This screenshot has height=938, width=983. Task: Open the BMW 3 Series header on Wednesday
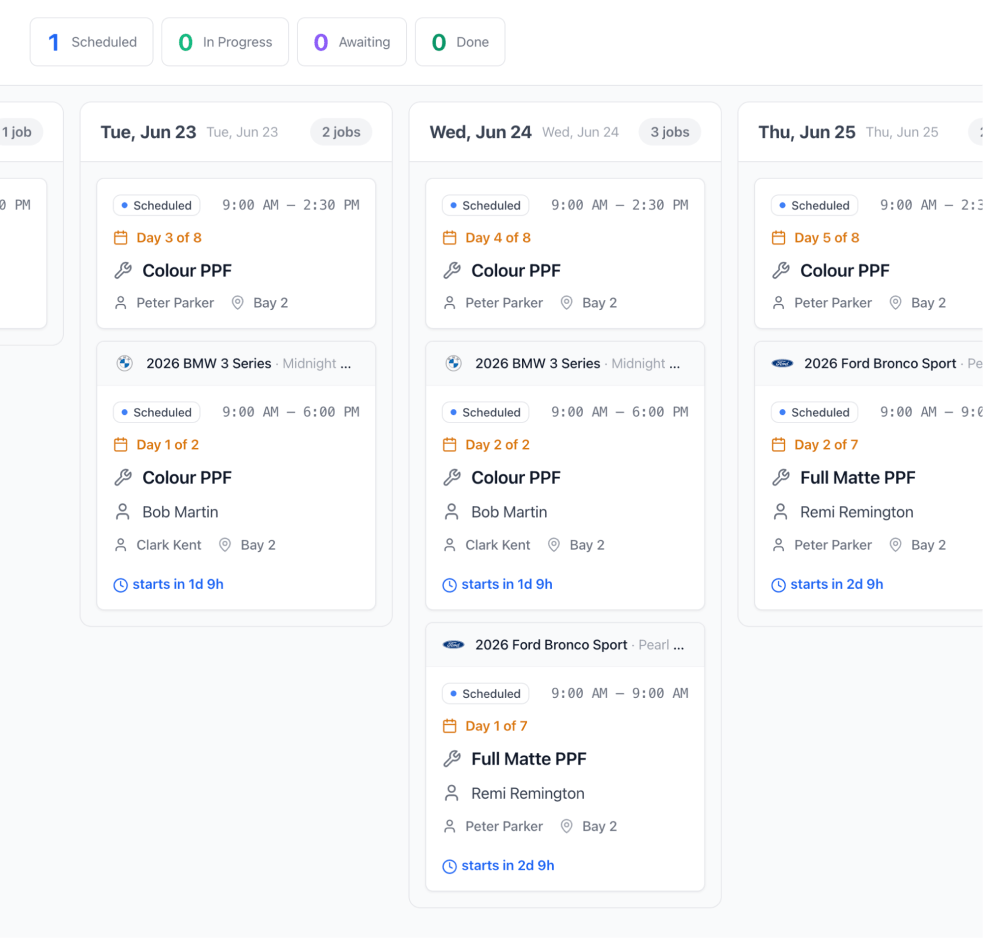(x=565, y=364)
